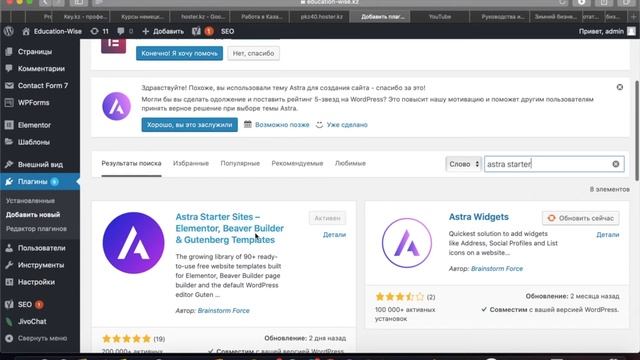The height and width of the screenshot is (360, 640).
Task: Open the updates counter showing 11
Action: pos(100,31)
